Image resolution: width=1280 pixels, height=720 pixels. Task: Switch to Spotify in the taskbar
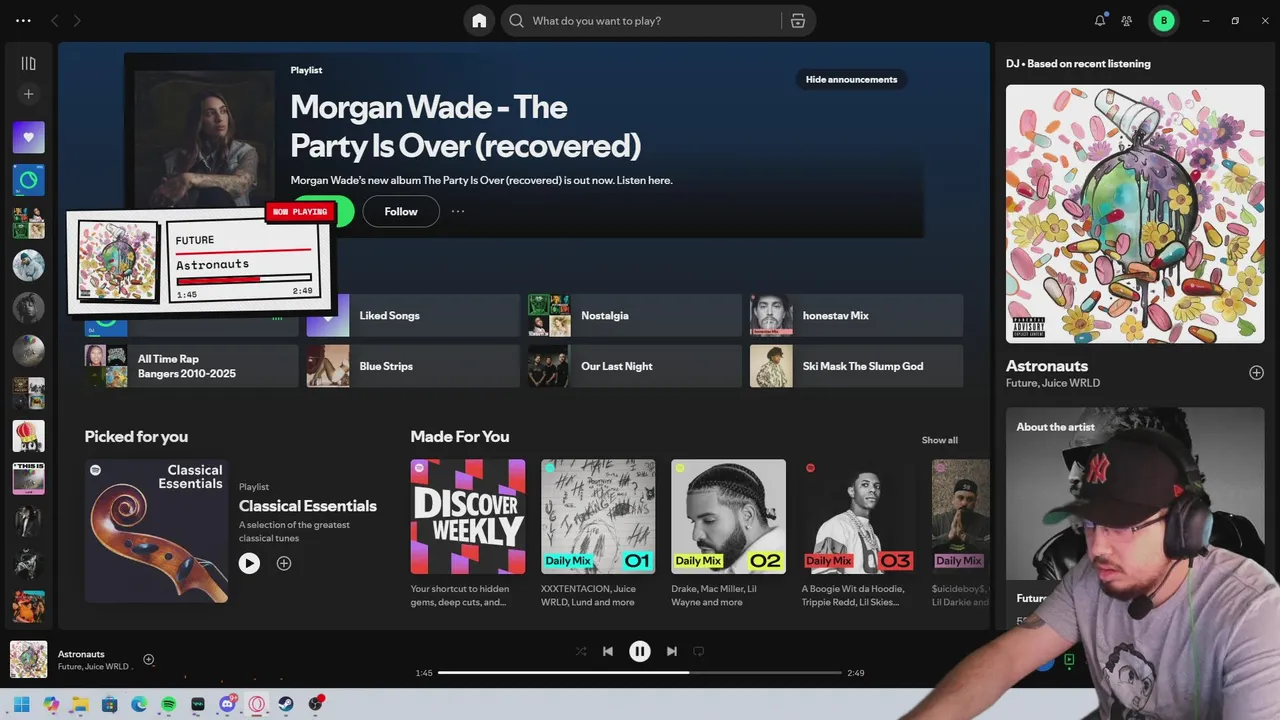pyautogui.click(x=168, y=704)
